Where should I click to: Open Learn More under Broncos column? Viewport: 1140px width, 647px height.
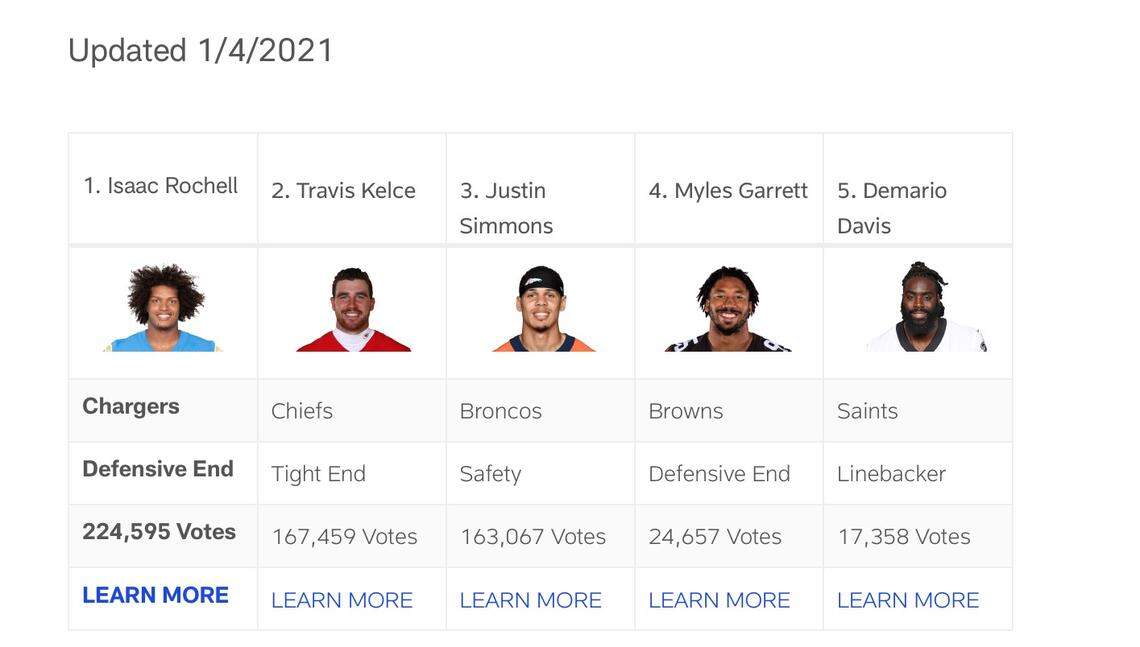click(530, 600)
